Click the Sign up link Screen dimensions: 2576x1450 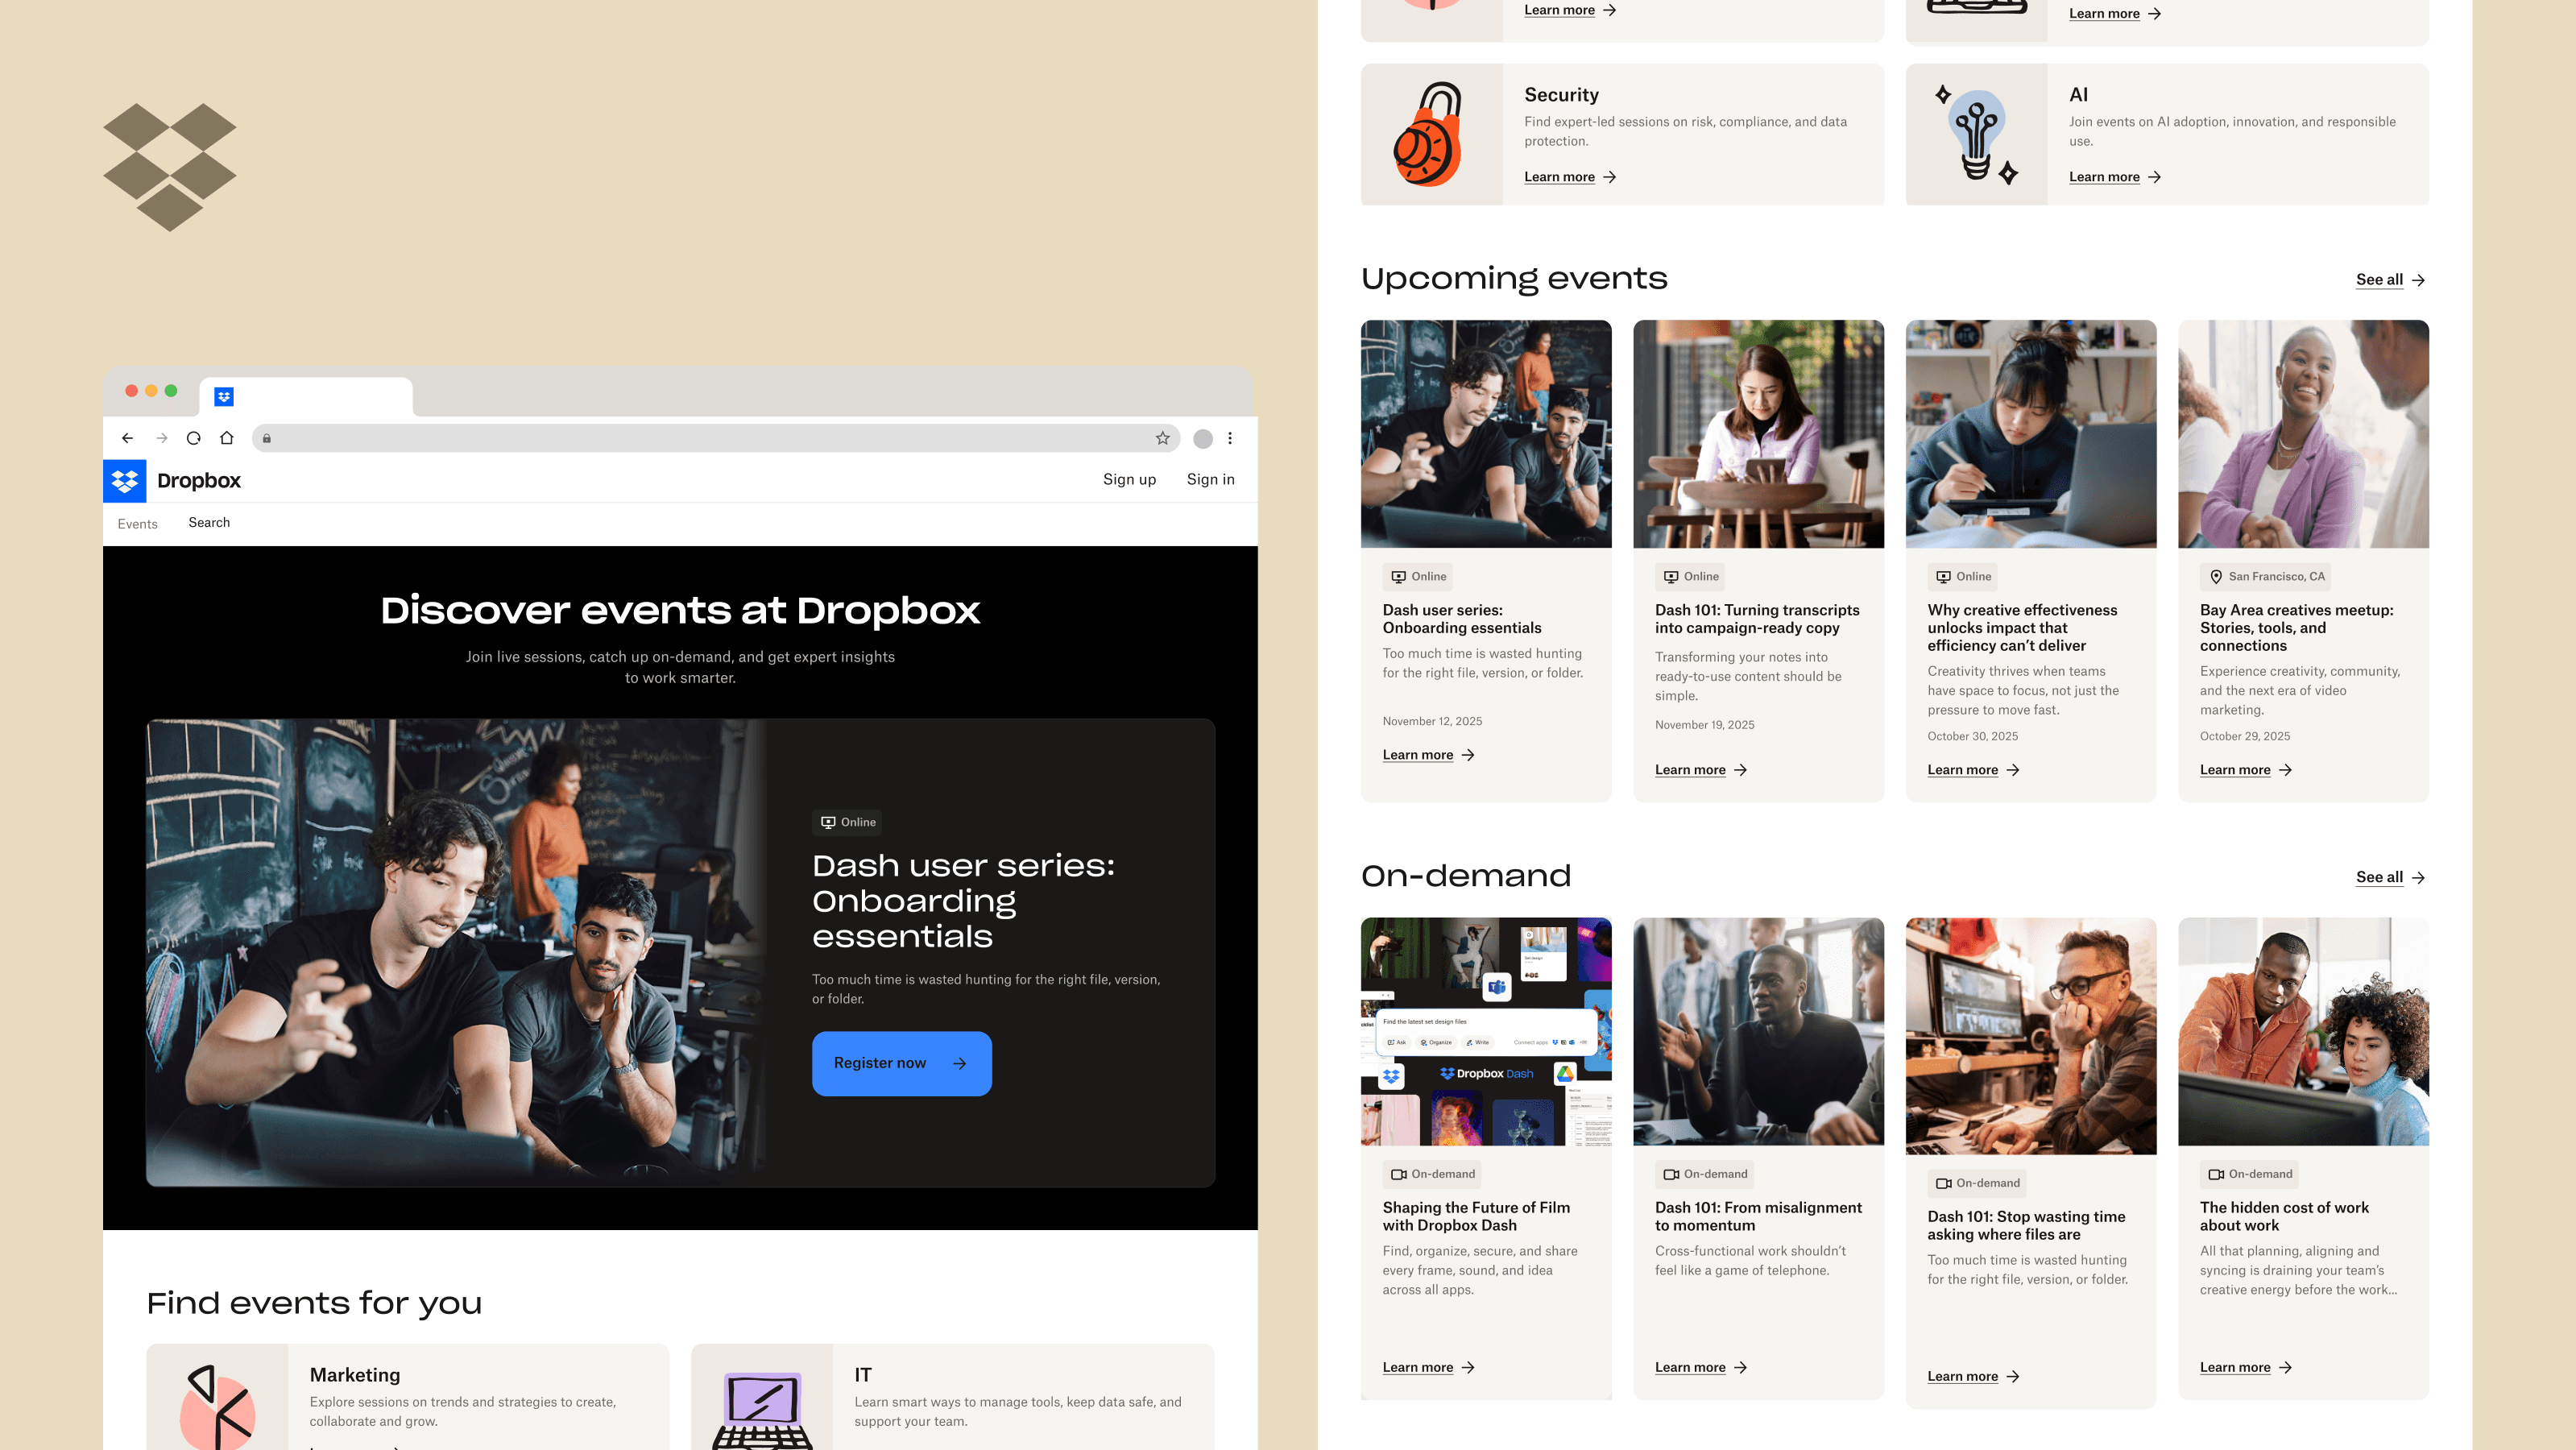pyautogui.click(x=1129, y=480)
